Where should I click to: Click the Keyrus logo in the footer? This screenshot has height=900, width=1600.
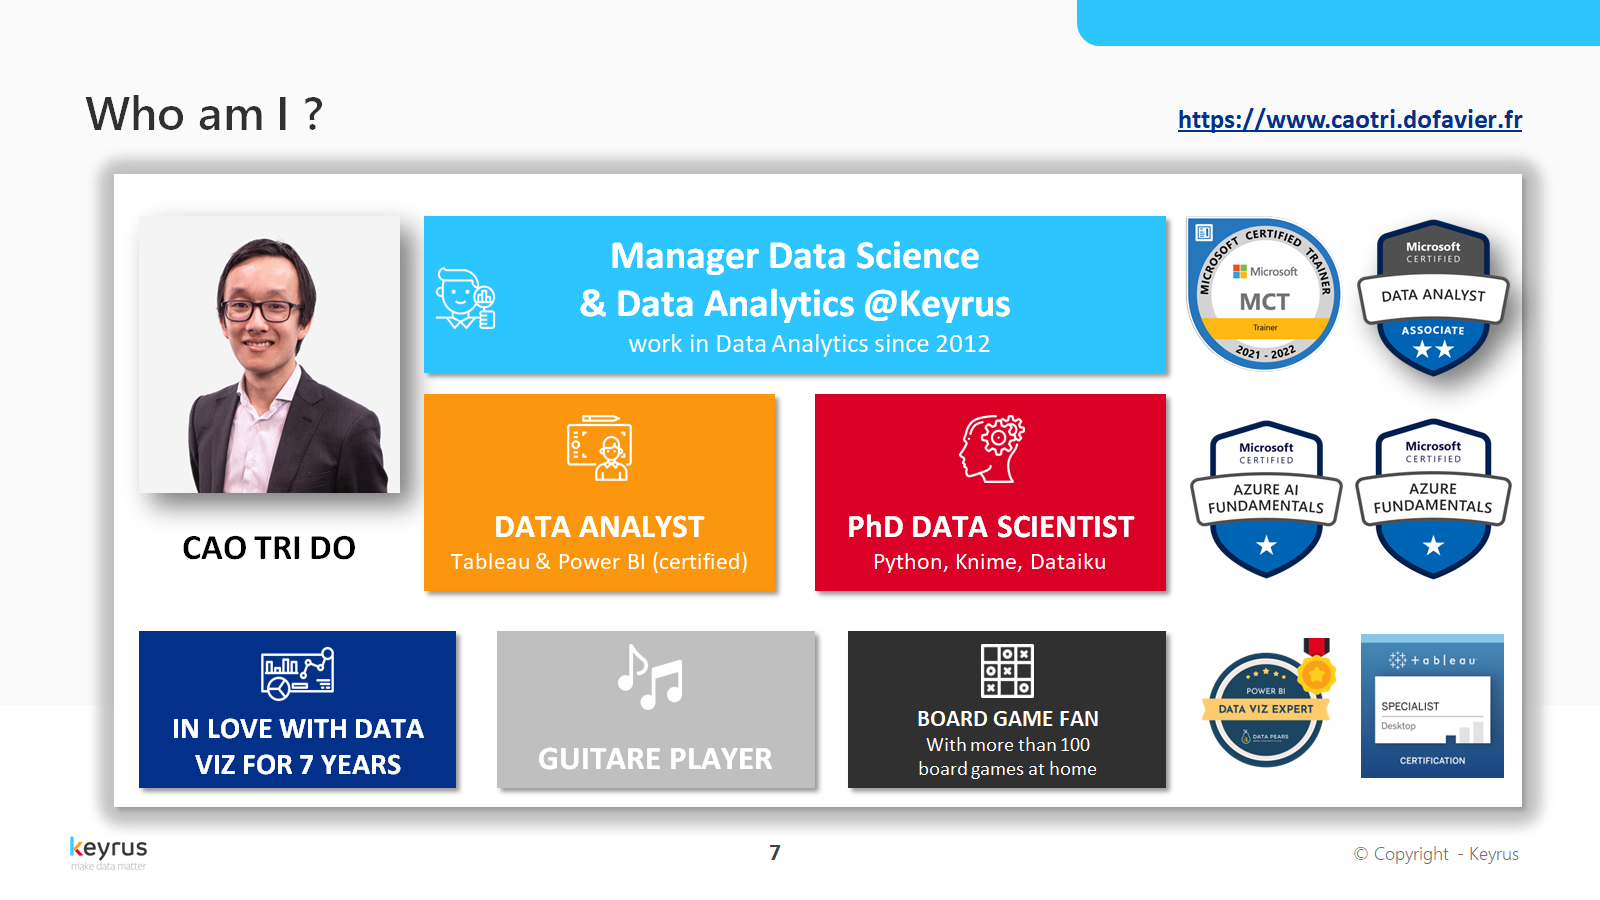point(108,852)
